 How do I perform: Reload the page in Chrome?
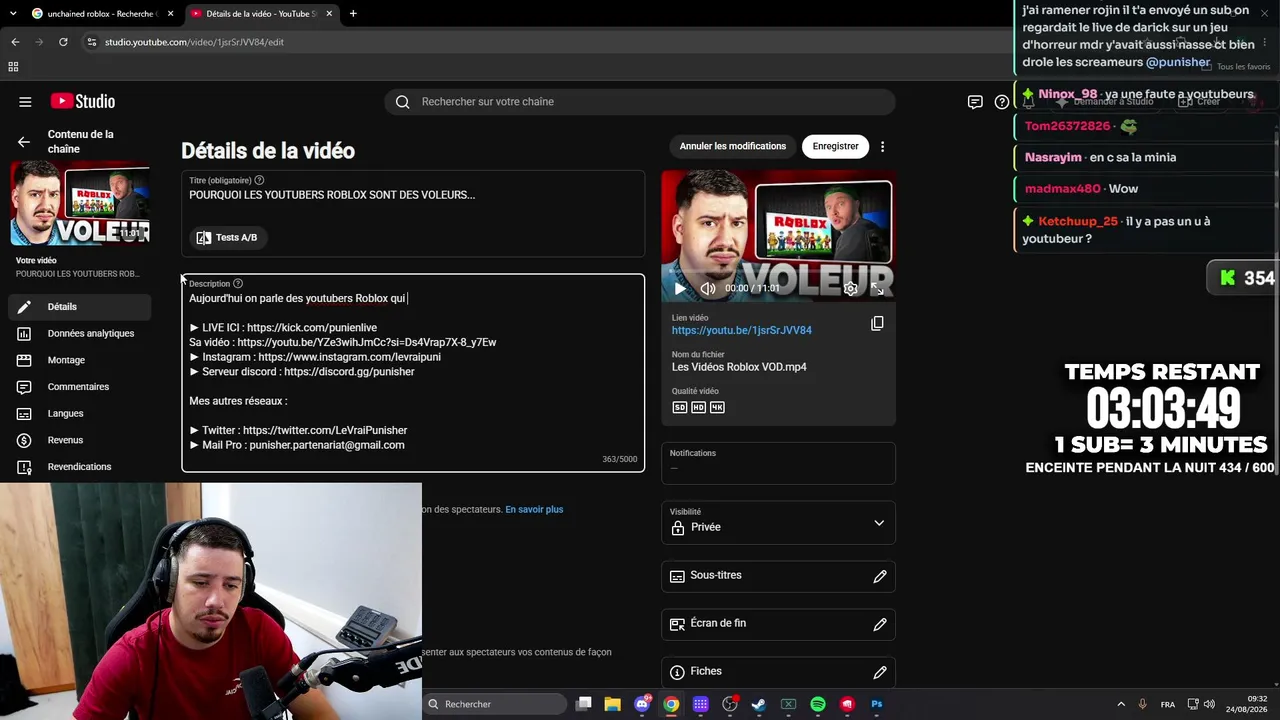point(63,42)
